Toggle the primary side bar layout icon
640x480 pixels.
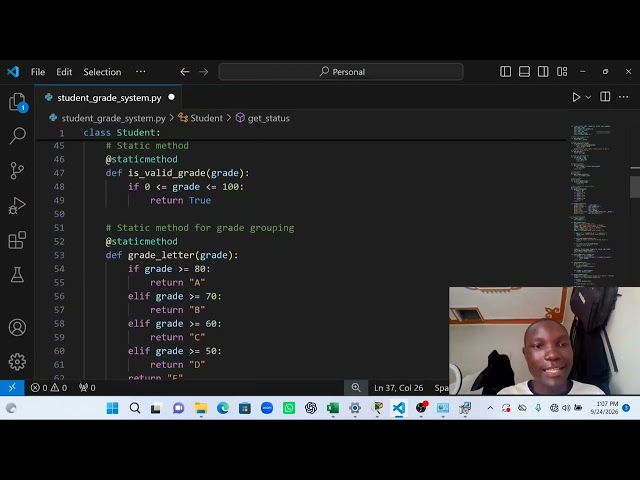click(x=505, y=72)
